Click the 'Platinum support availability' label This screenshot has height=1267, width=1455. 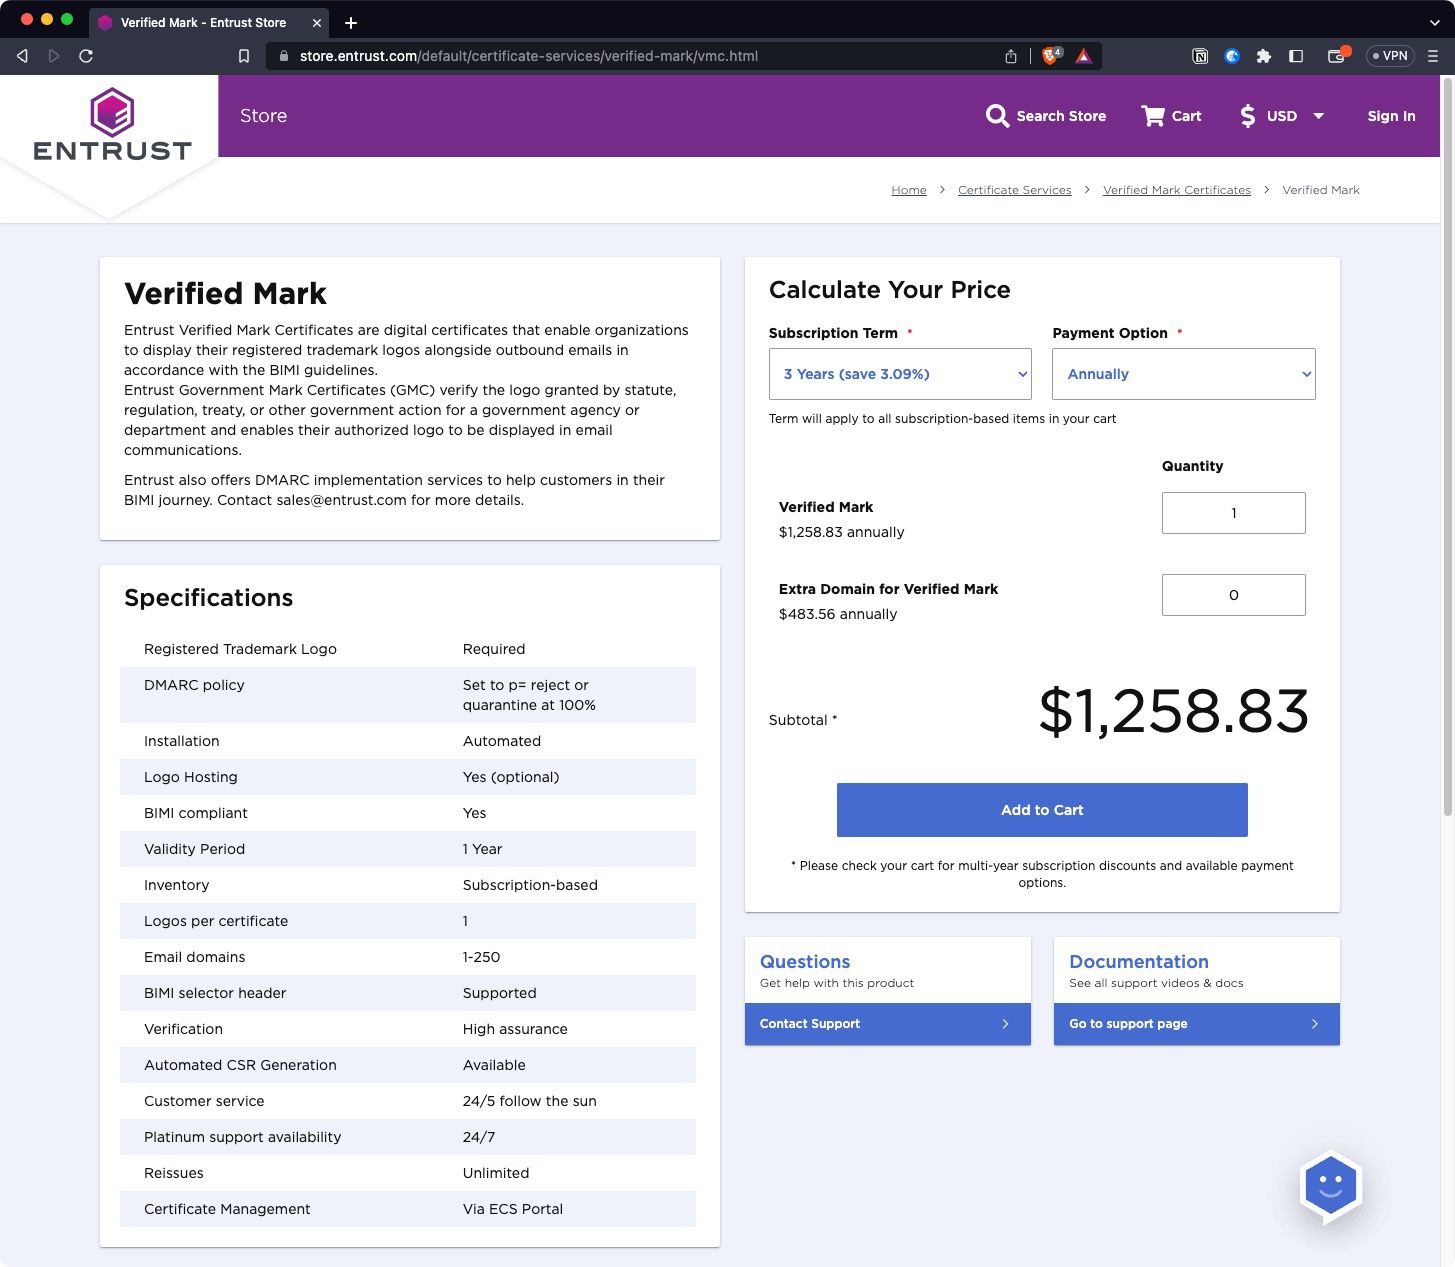click(x=242, y=1137)
